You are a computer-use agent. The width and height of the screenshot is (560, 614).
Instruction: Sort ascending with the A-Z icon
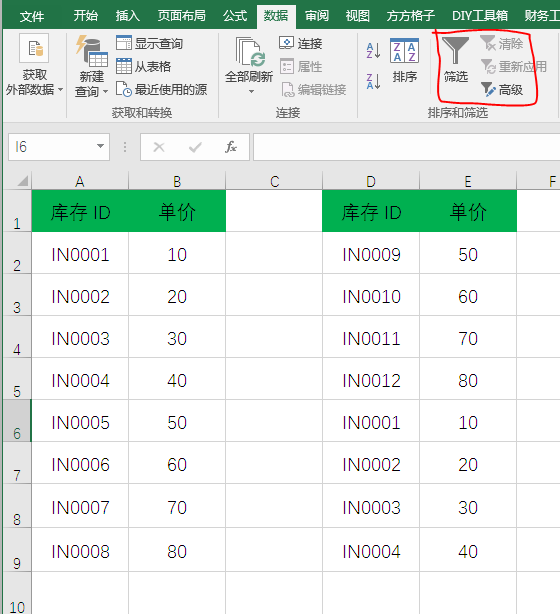pyautogui.click(x=373, y=51)
